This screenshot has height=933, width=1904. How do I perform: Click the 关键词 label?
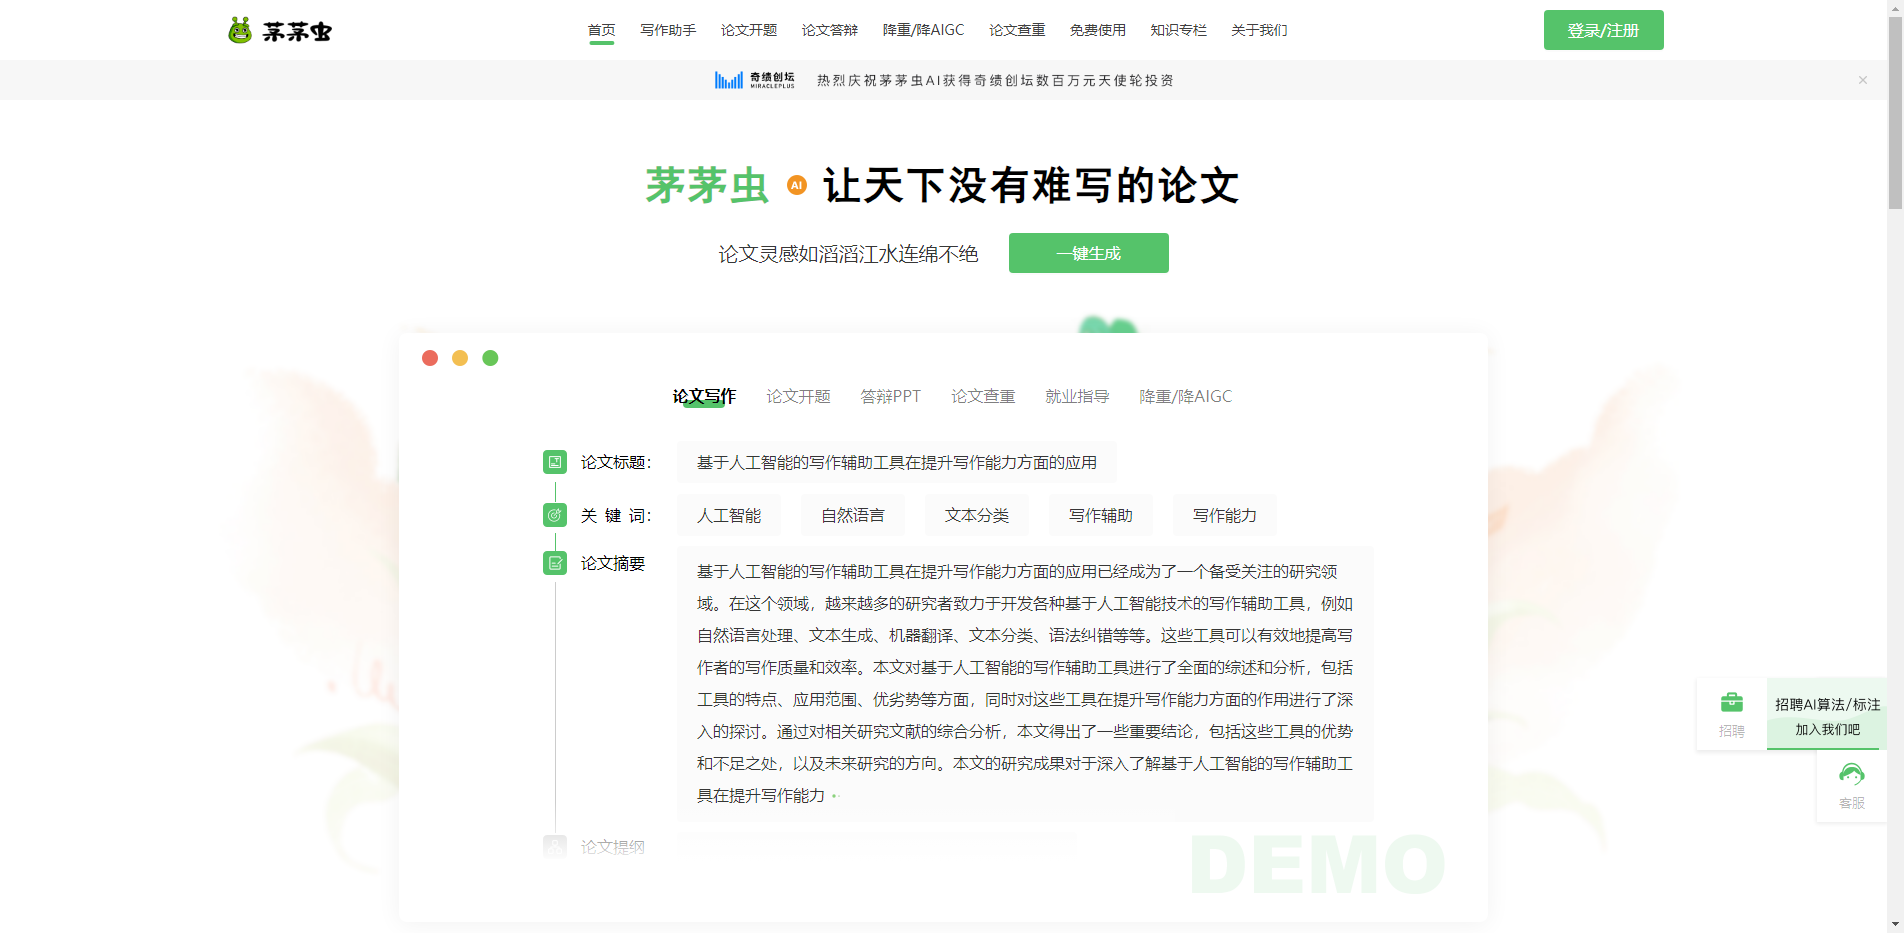(x=616, y=515)
